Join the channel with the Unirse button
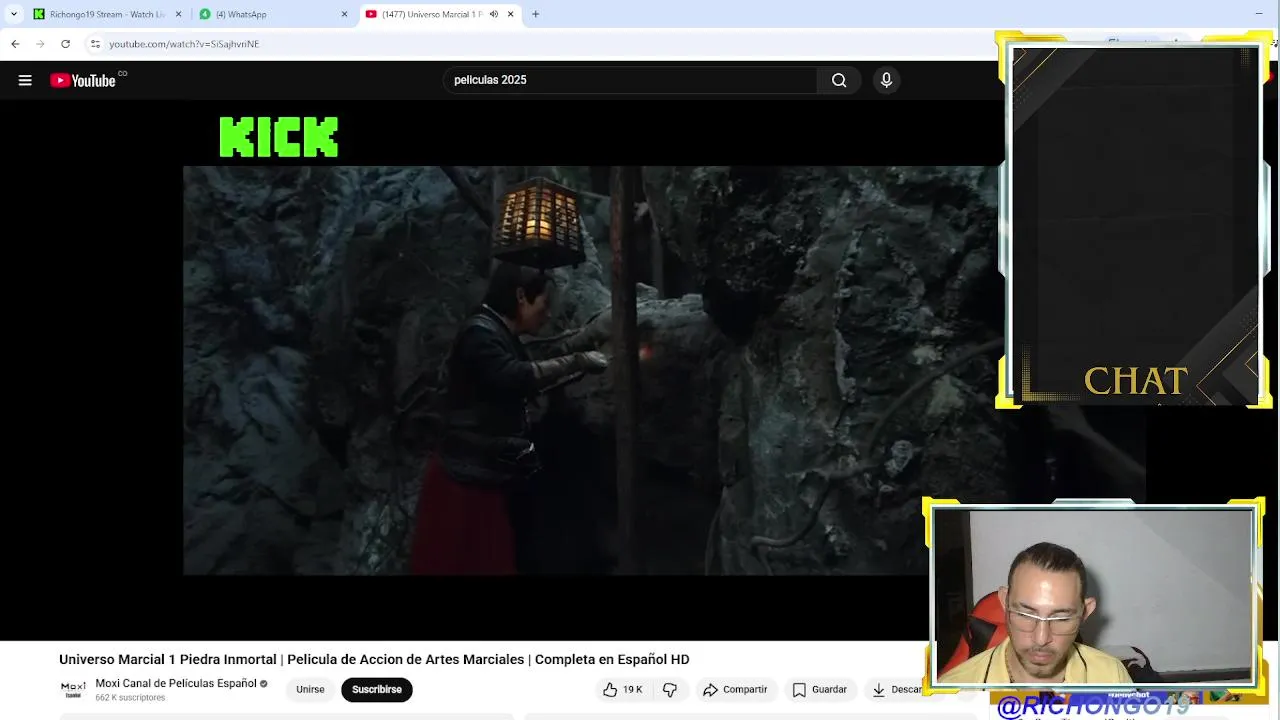The image size is (1280, 720). pos(310,690)
